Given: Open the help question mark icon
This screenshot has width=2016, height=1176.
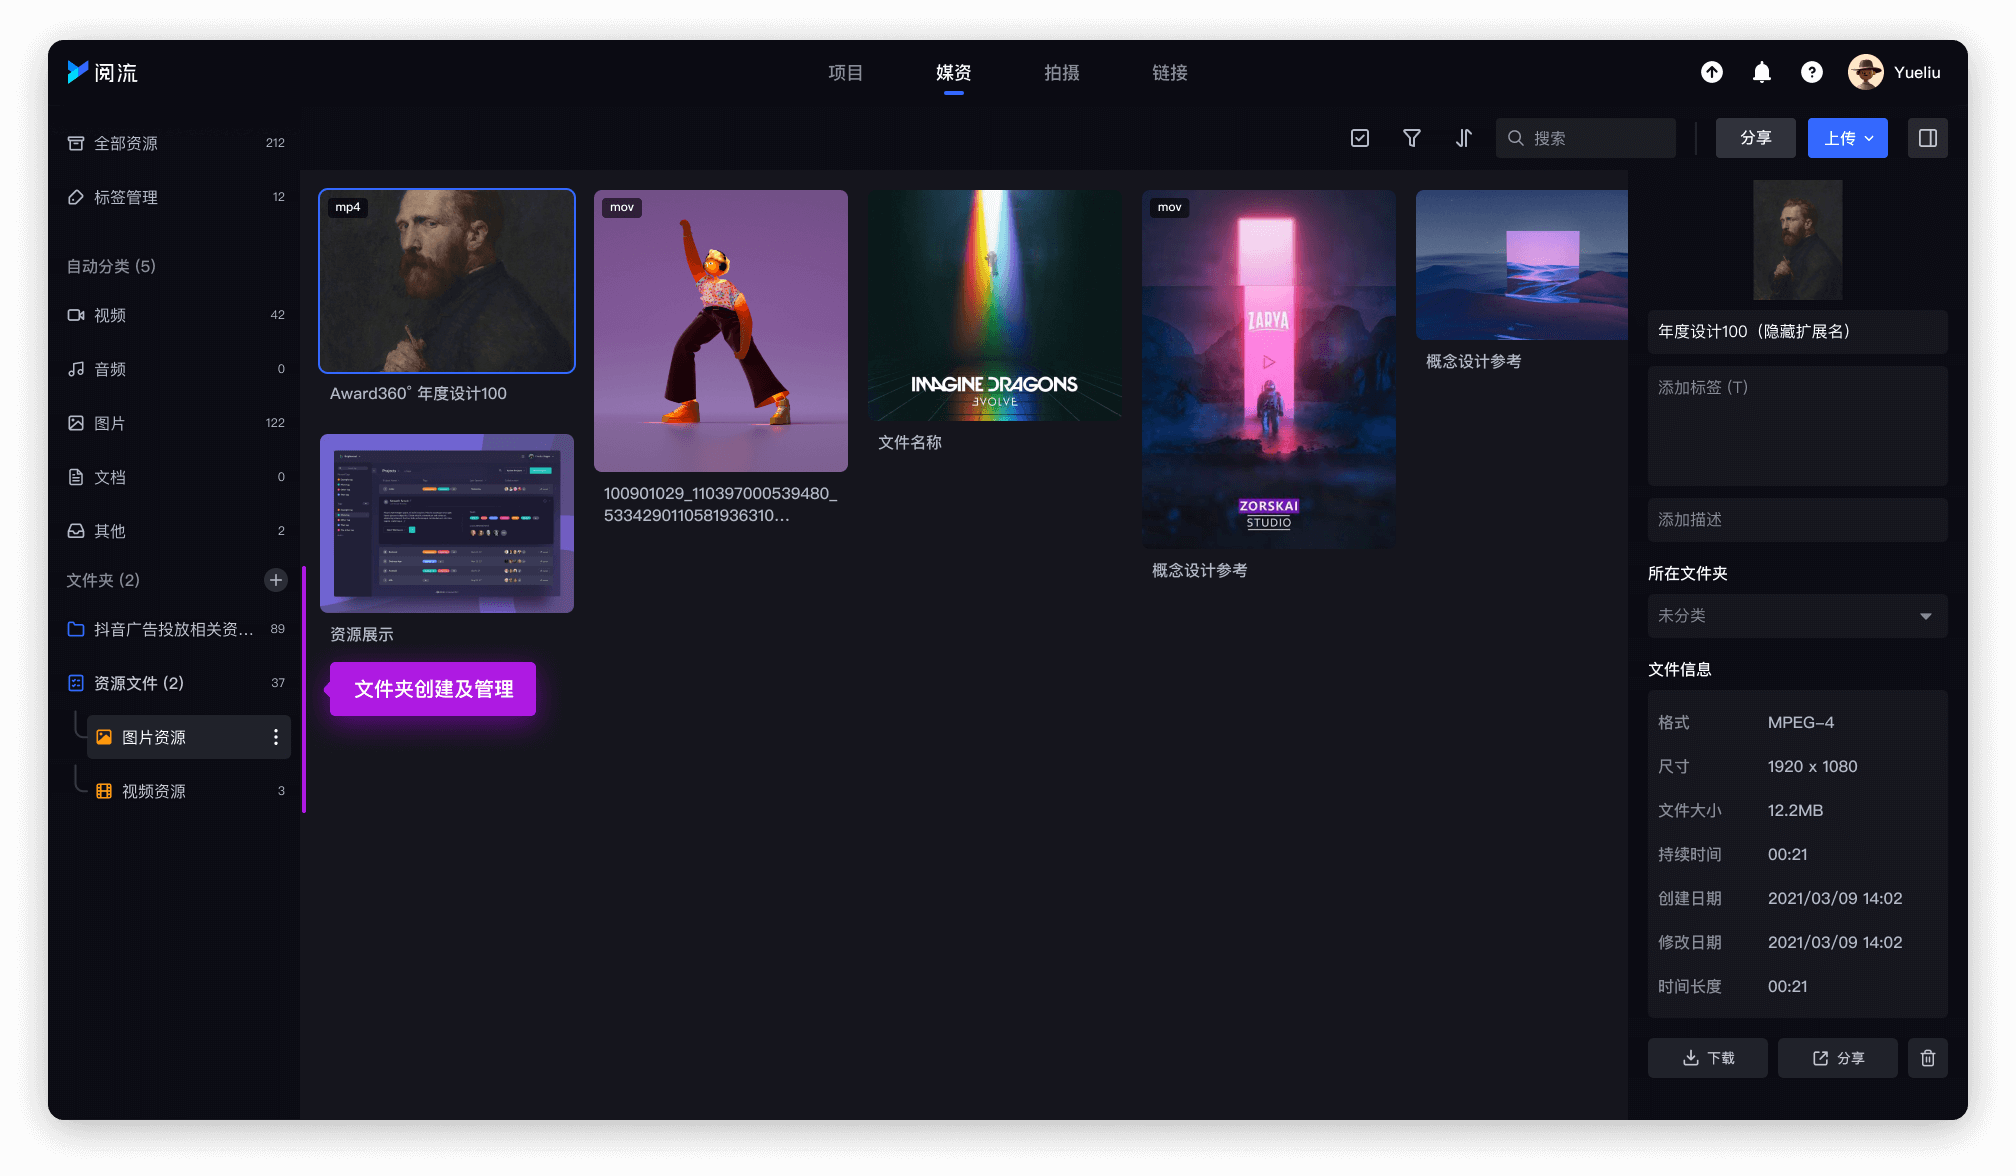Looking at the screenshot, I should coord(1812,72).
